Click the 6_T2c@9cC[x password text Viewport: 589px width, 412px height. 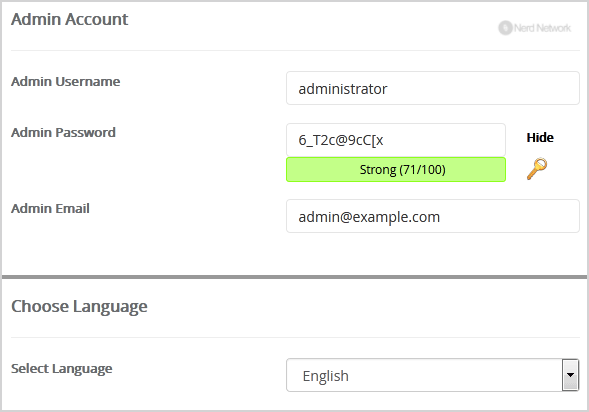tap(341, 140)
